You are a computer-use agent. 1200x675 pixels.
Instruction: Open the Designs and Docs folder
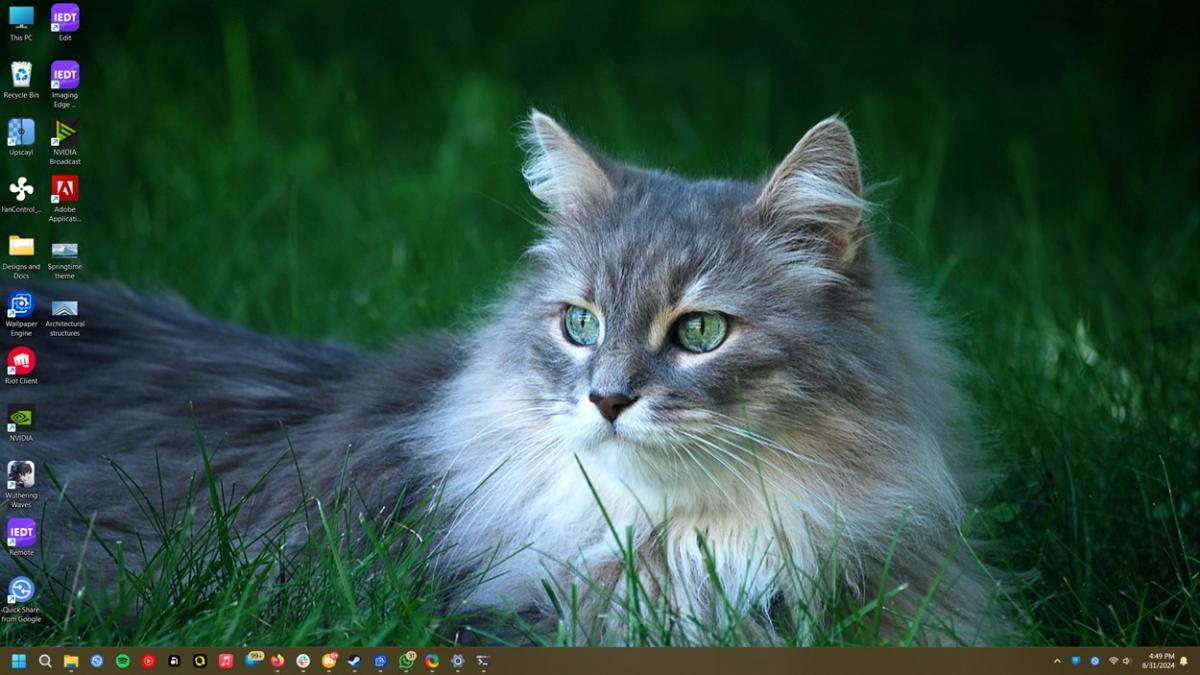(21, 250)
